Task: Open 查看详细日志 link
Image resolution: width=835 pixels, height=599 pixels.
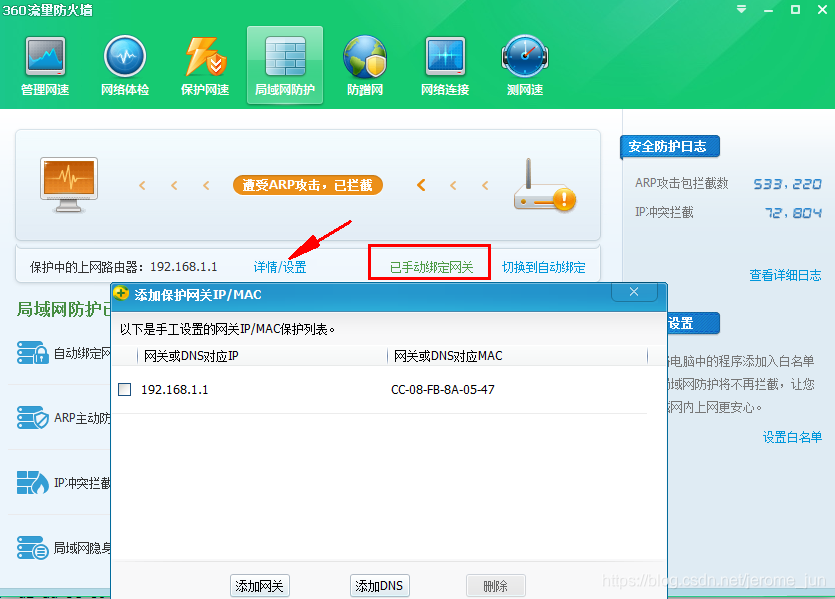Action: 785,275
